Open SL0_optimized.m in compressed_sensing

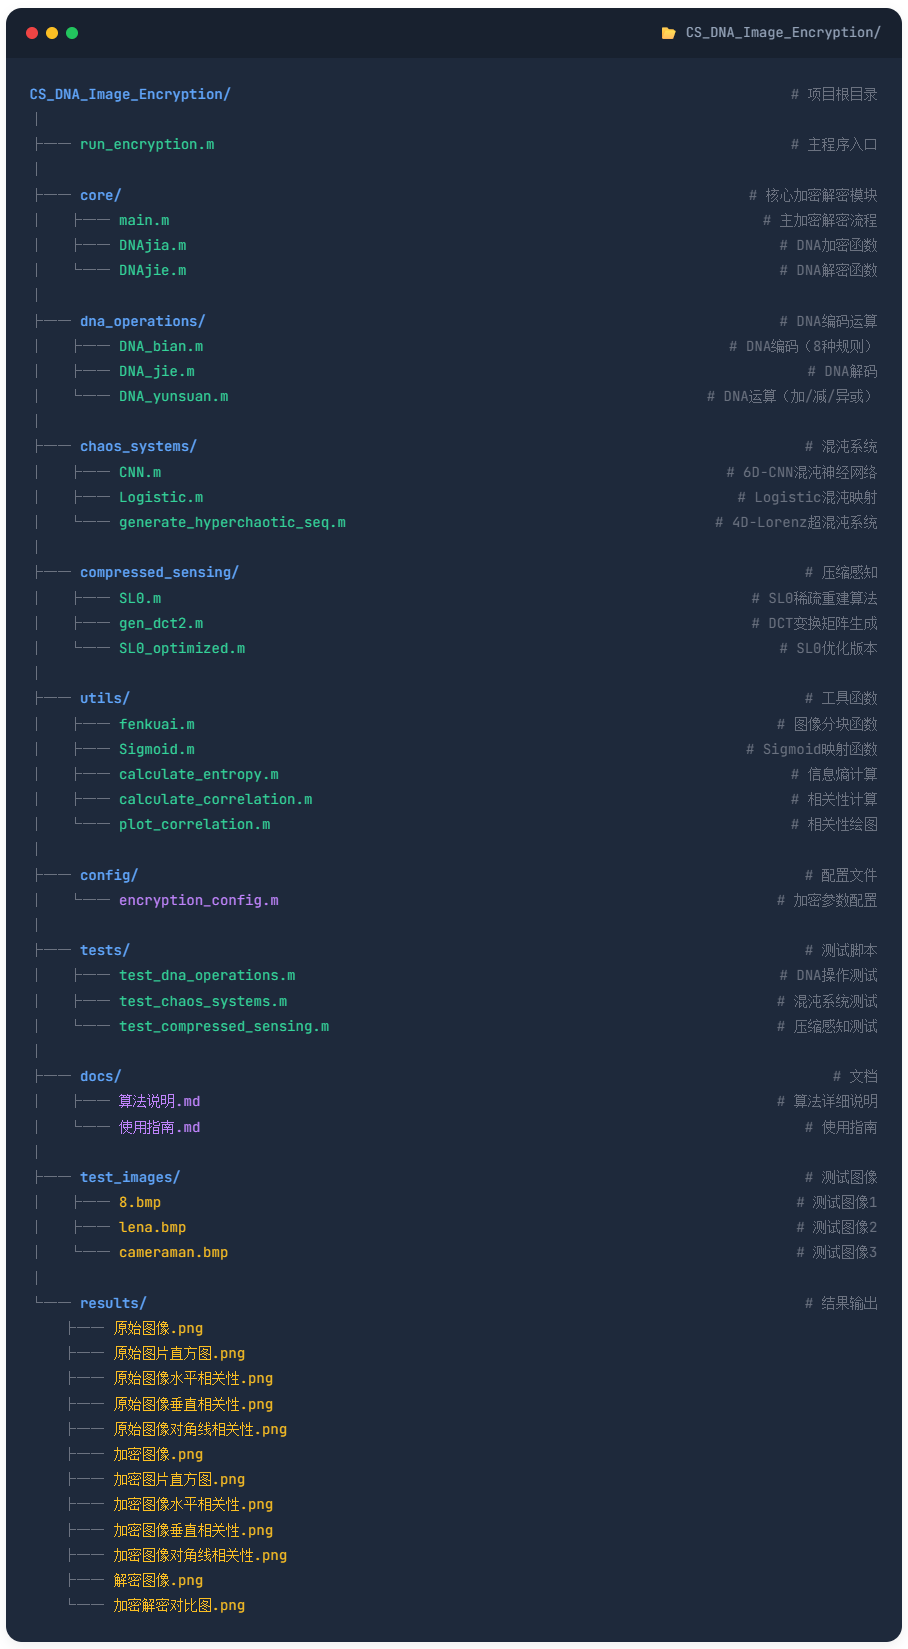click(182, 648)
